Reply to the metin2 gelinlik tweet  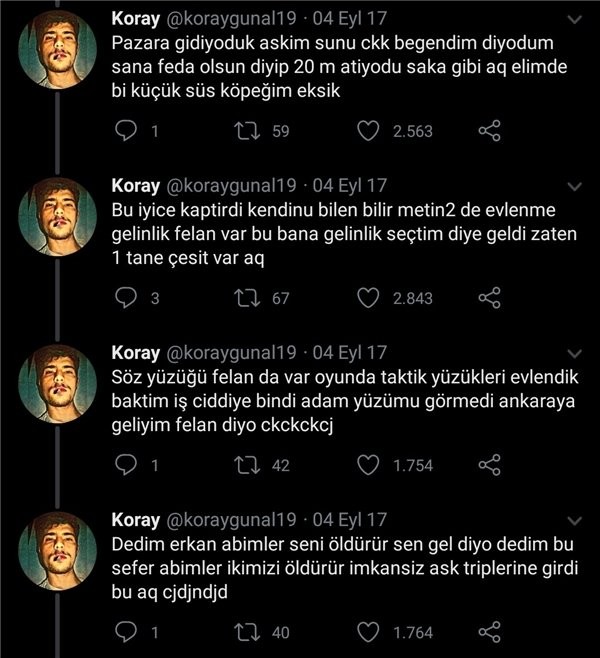click(125, 298)
